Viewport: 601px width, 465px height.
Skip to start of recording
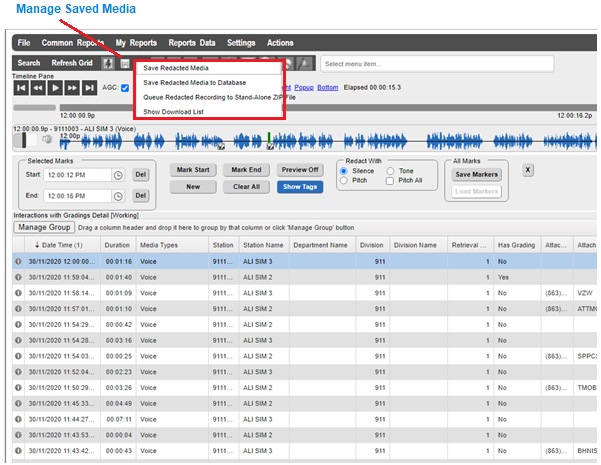(x=20, y=88)
